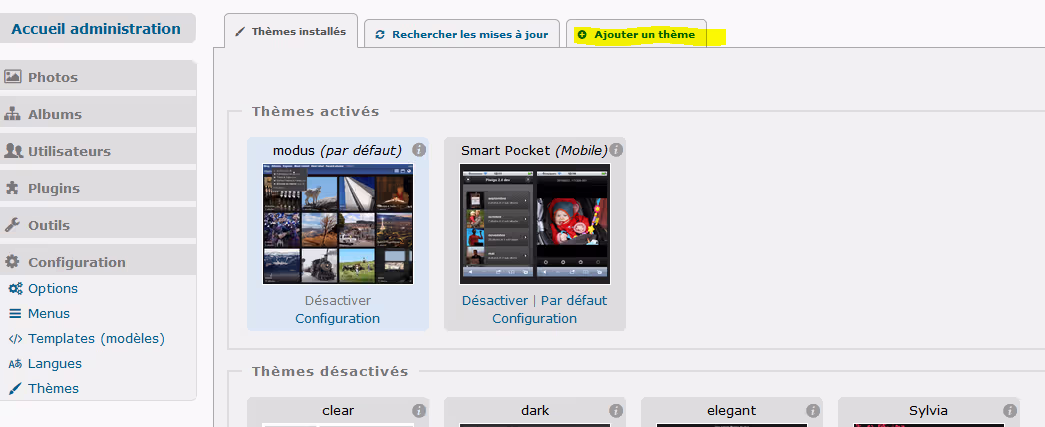Set Smart Pocket as Par défaut
1045x427 pixels.
[x=574, y=300]
